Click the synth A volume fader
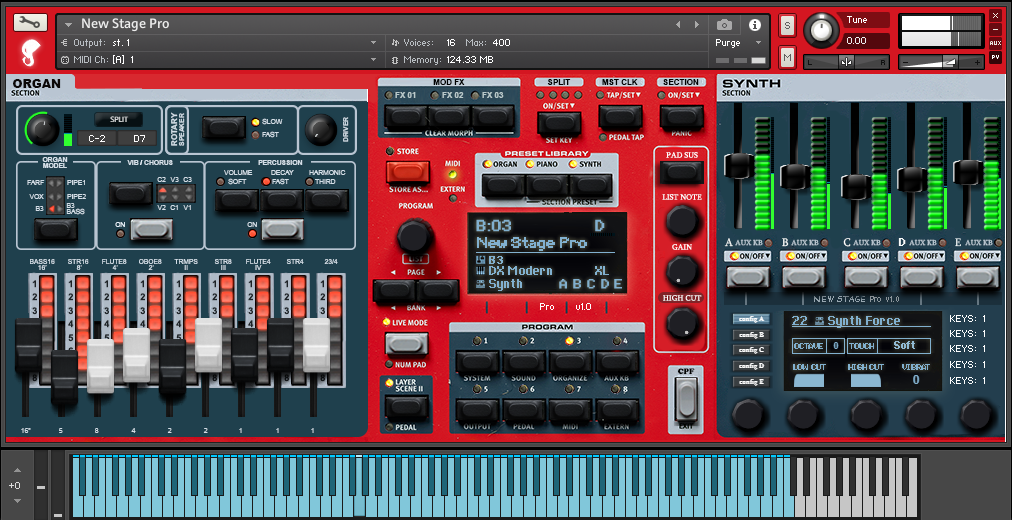Screen dimensions: 1012x520 (738, 165)
